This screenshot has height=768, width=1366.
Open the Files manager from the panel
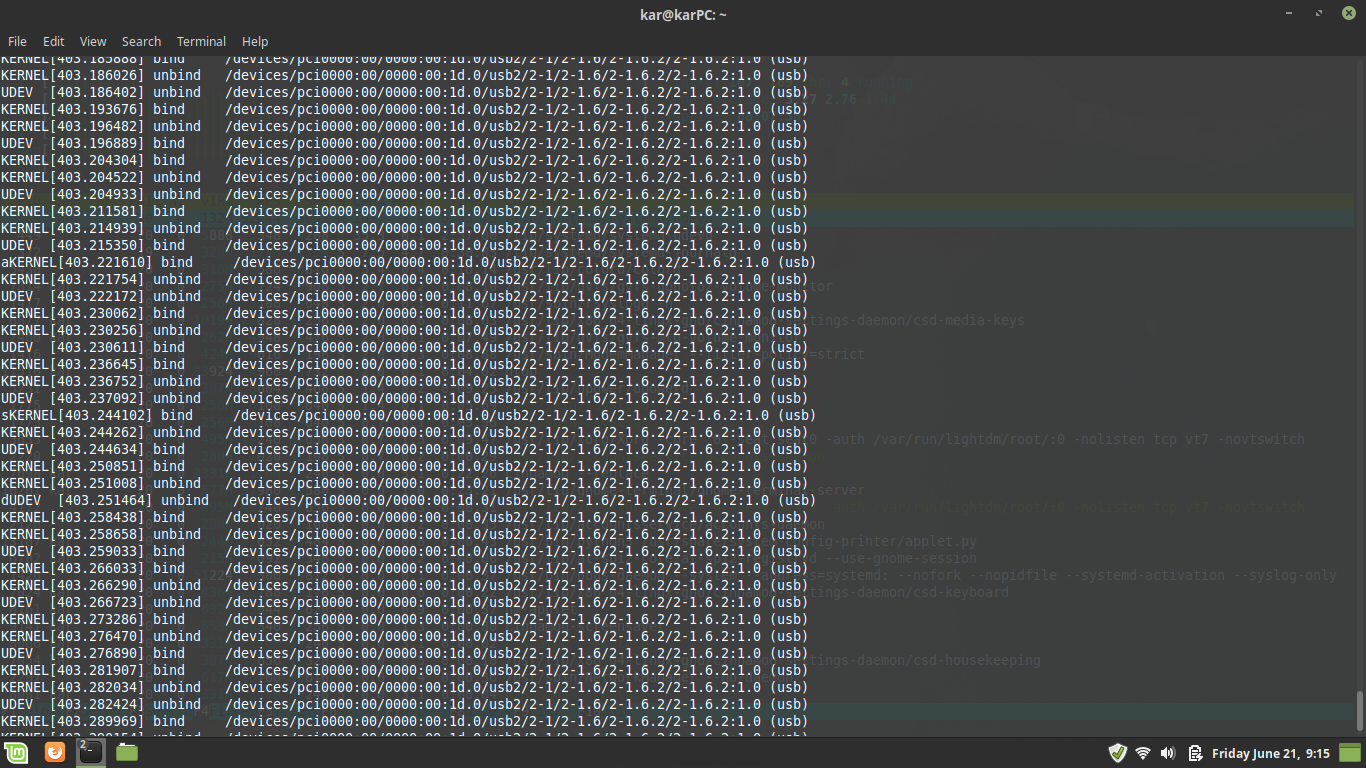(x=127, y=752)
